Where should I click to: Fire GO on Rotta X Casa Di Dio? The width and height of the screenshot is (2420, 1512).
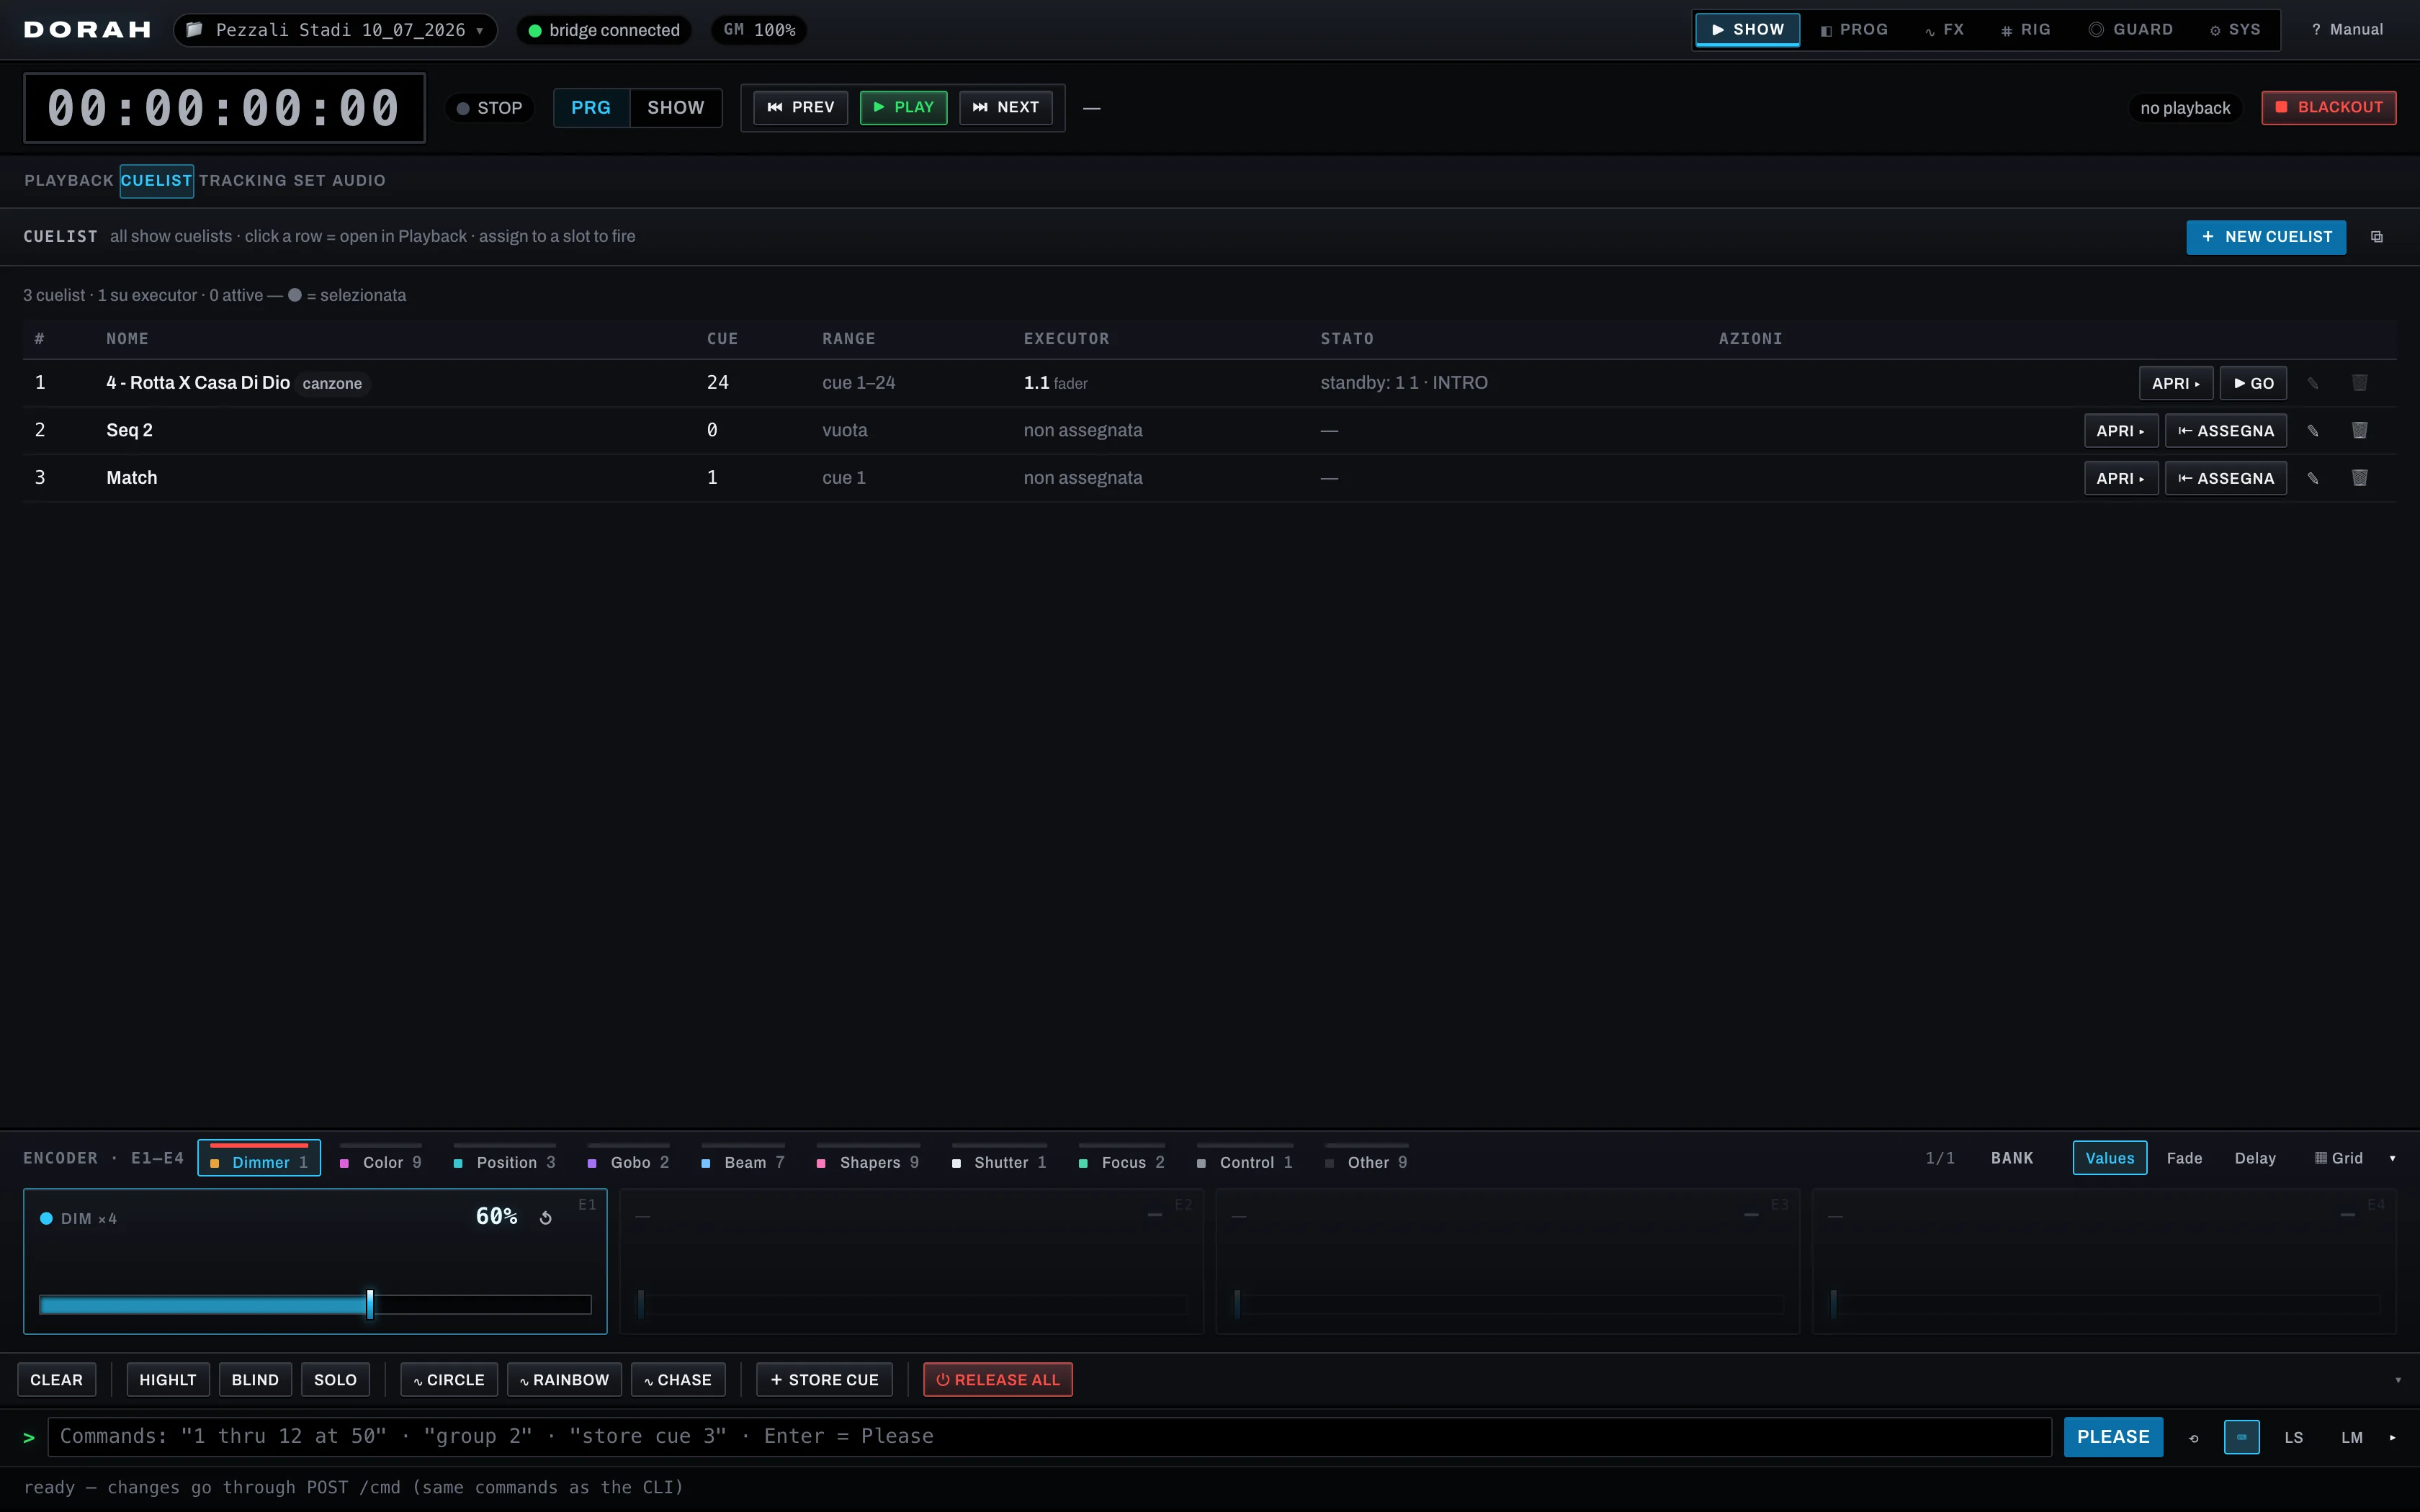pos(2253,383)
